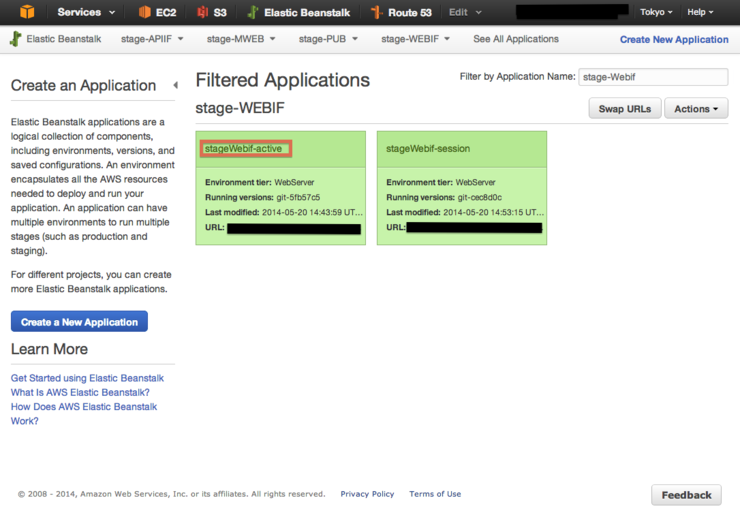Open the Terms of Use link
The image size is (740, 515).
(435, 494)
